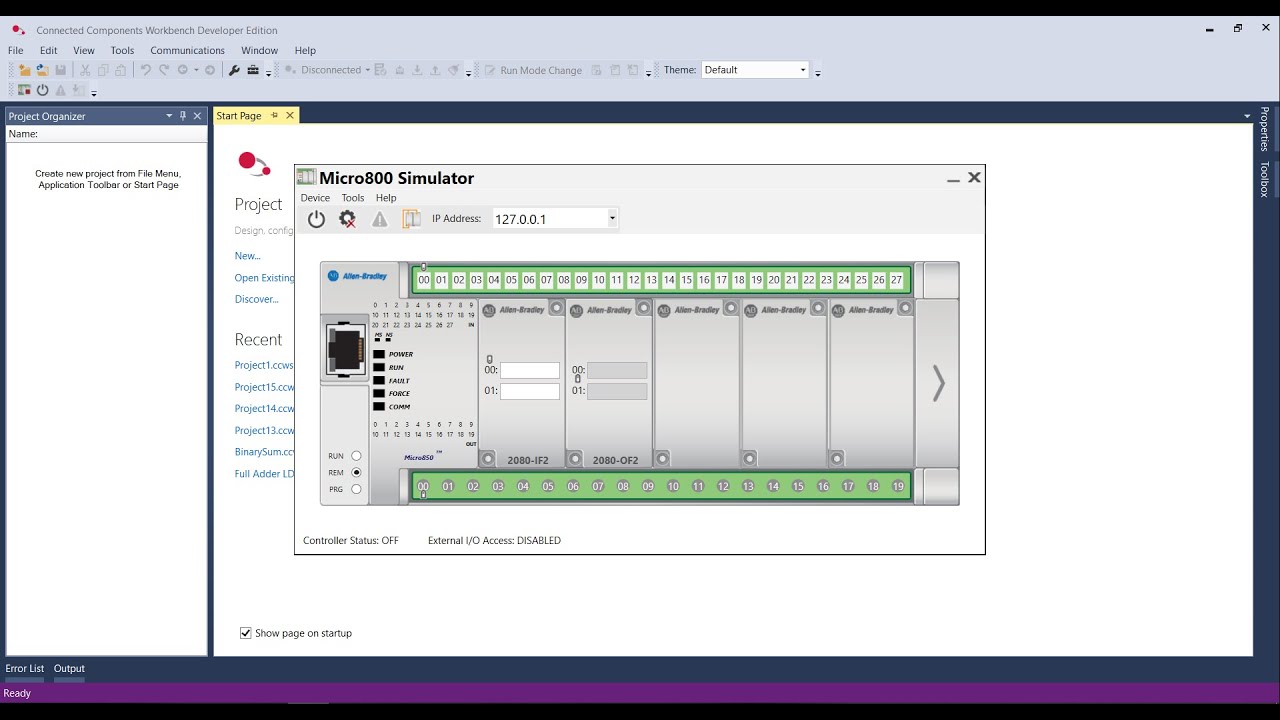This screenshot has width=1280, height=720.
Task: Expand the navigate back history dropdown arrow
Action: [196, 70]
